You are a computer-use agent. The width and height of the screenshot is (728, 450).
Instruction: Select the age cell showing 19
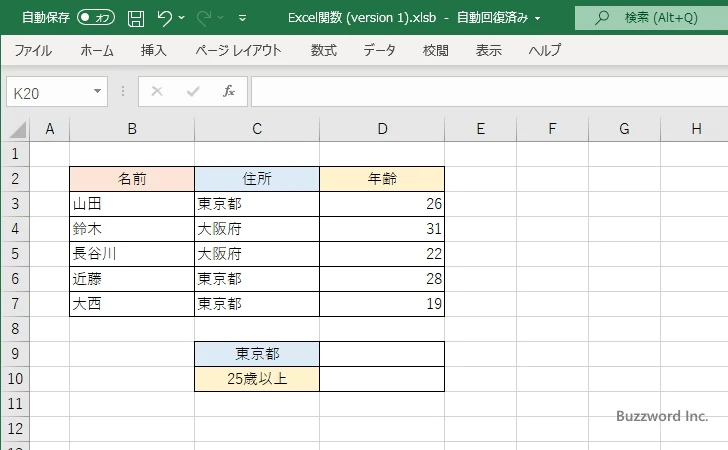[382, 304]
